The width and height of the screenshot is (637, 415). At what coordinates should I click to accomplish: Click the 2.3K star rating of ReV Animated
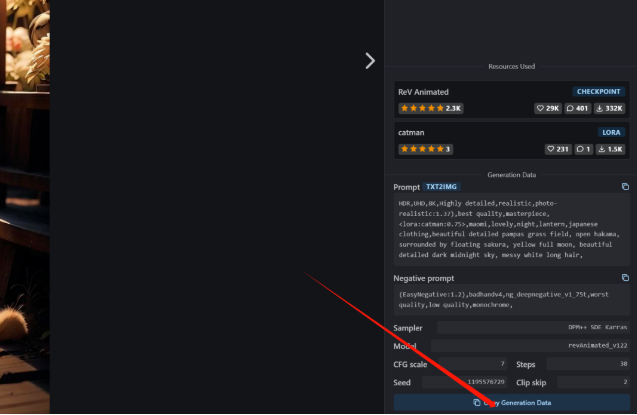pos(431,108)
